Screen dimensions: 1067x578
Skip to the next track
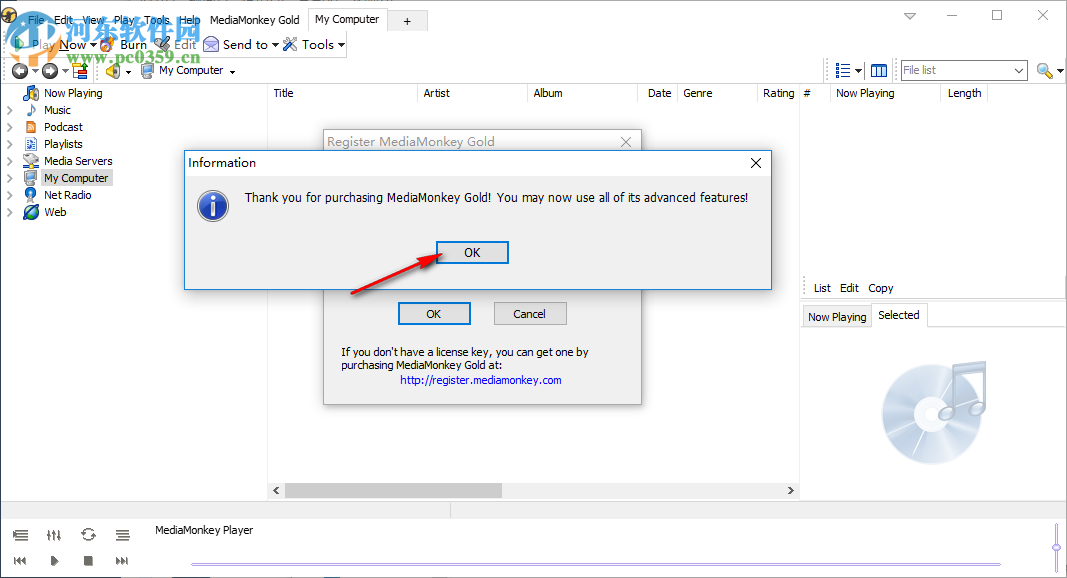click(122, 561)
